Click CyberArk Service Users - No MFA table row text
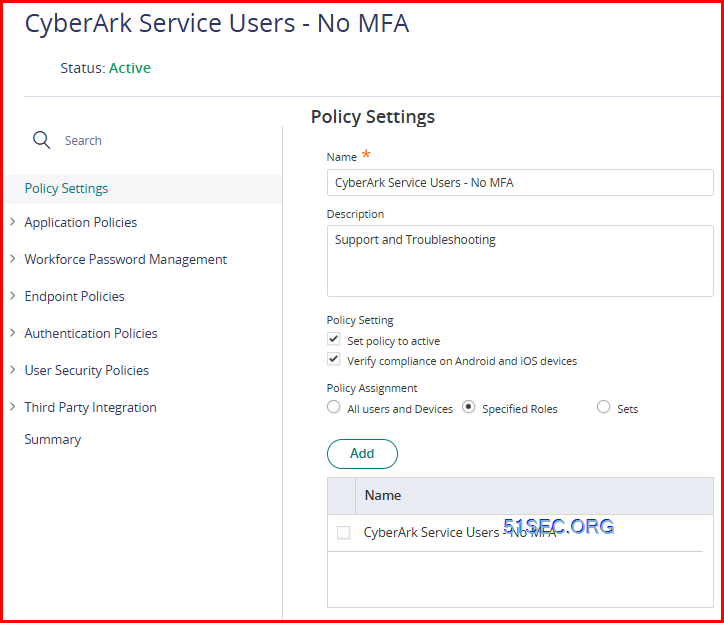The width and height of the screenshot is (724, 623). pos(460,532)
